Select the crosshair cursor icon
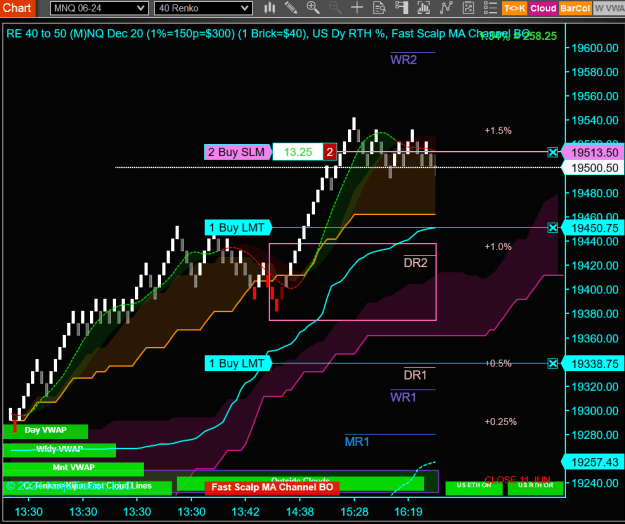 [x=357, y=8]
